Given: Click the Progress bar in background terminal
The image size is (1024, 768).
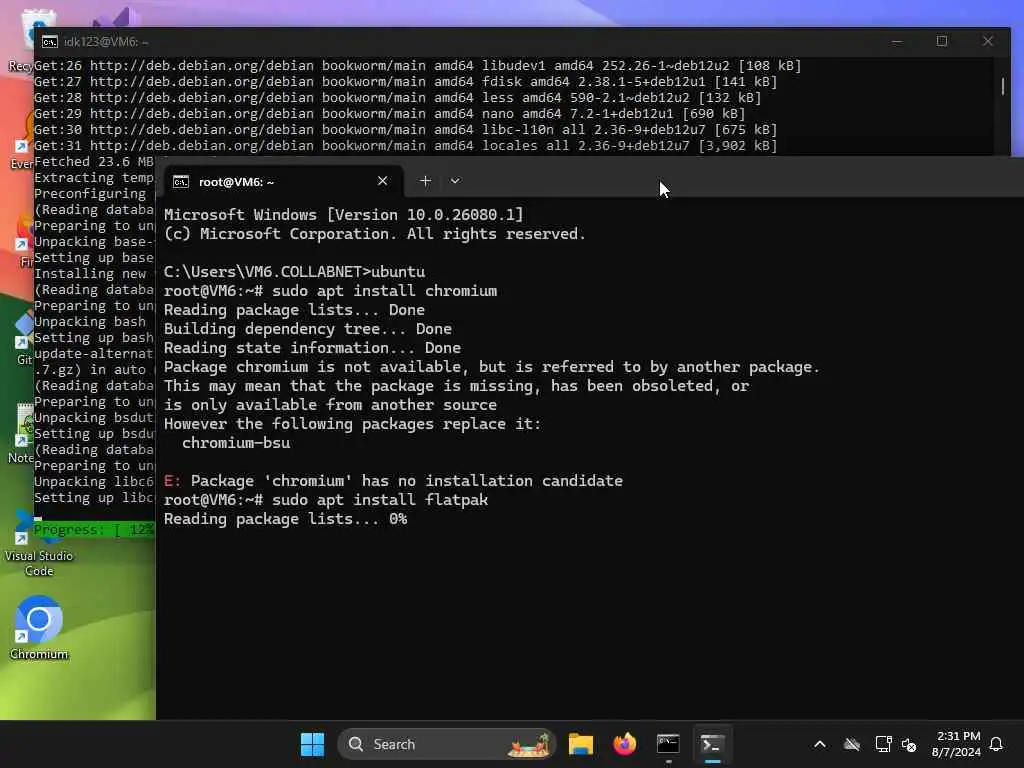Looking at the screenshot, I should (x=94, y=530).
